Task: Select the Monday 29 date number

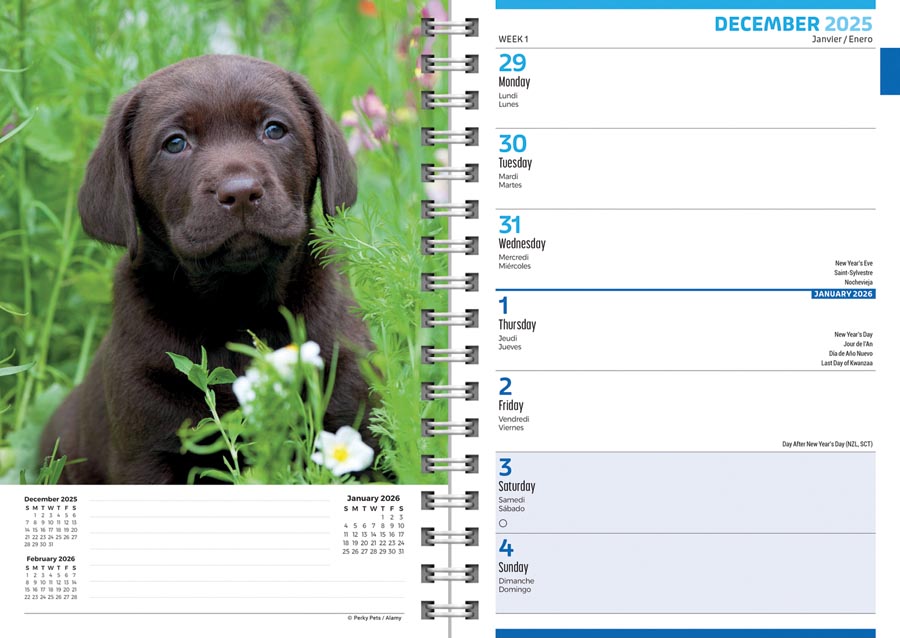Action: pos(512,63)
